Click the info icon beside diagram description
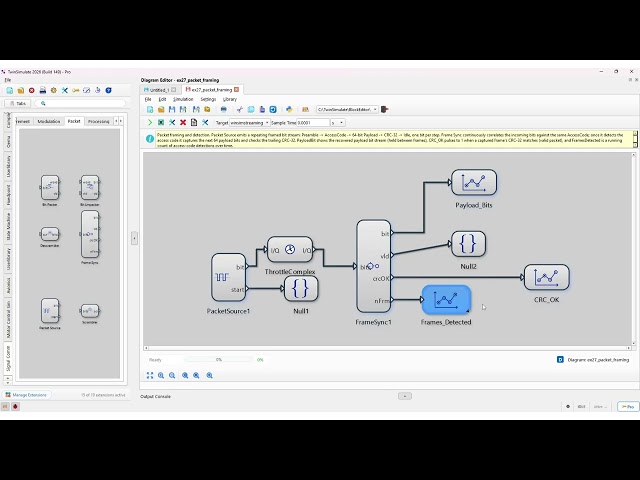The height and width of the screenshot is (480, 640). (x=150, y=139)
